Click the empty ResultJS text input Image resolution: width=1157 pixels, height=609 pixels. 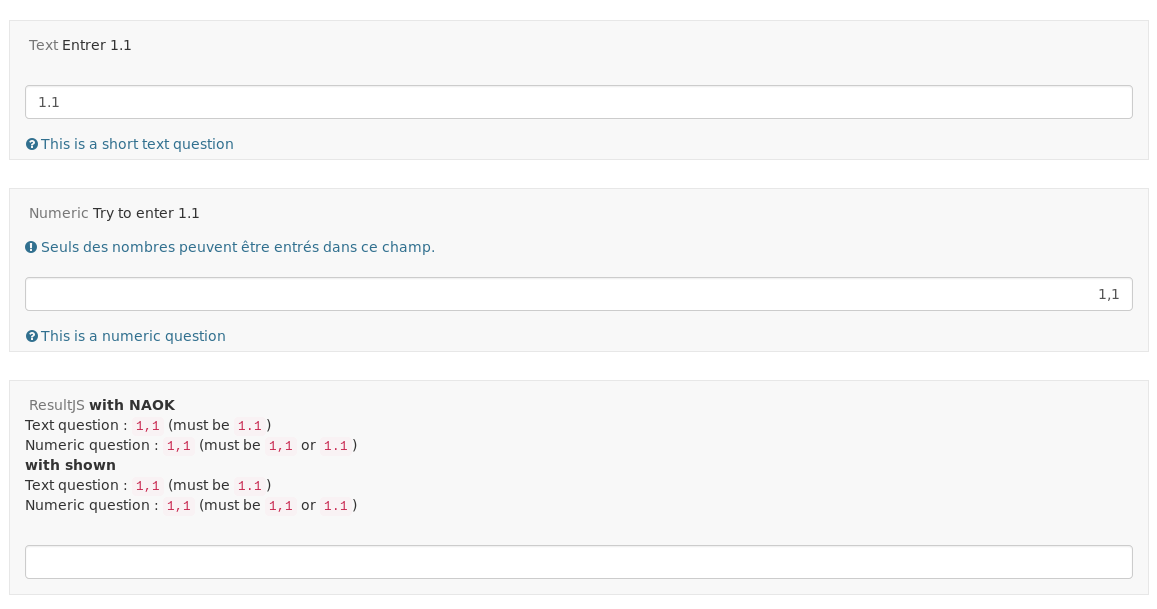pyautogui.click(x=578, y=562)
